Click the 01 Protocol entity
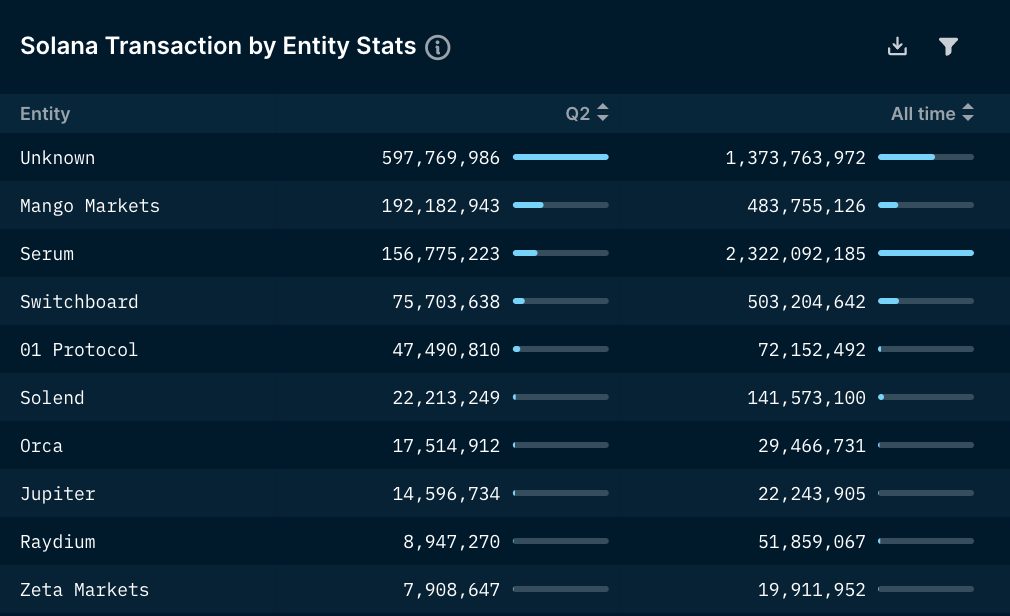 (x=79, y=350)
